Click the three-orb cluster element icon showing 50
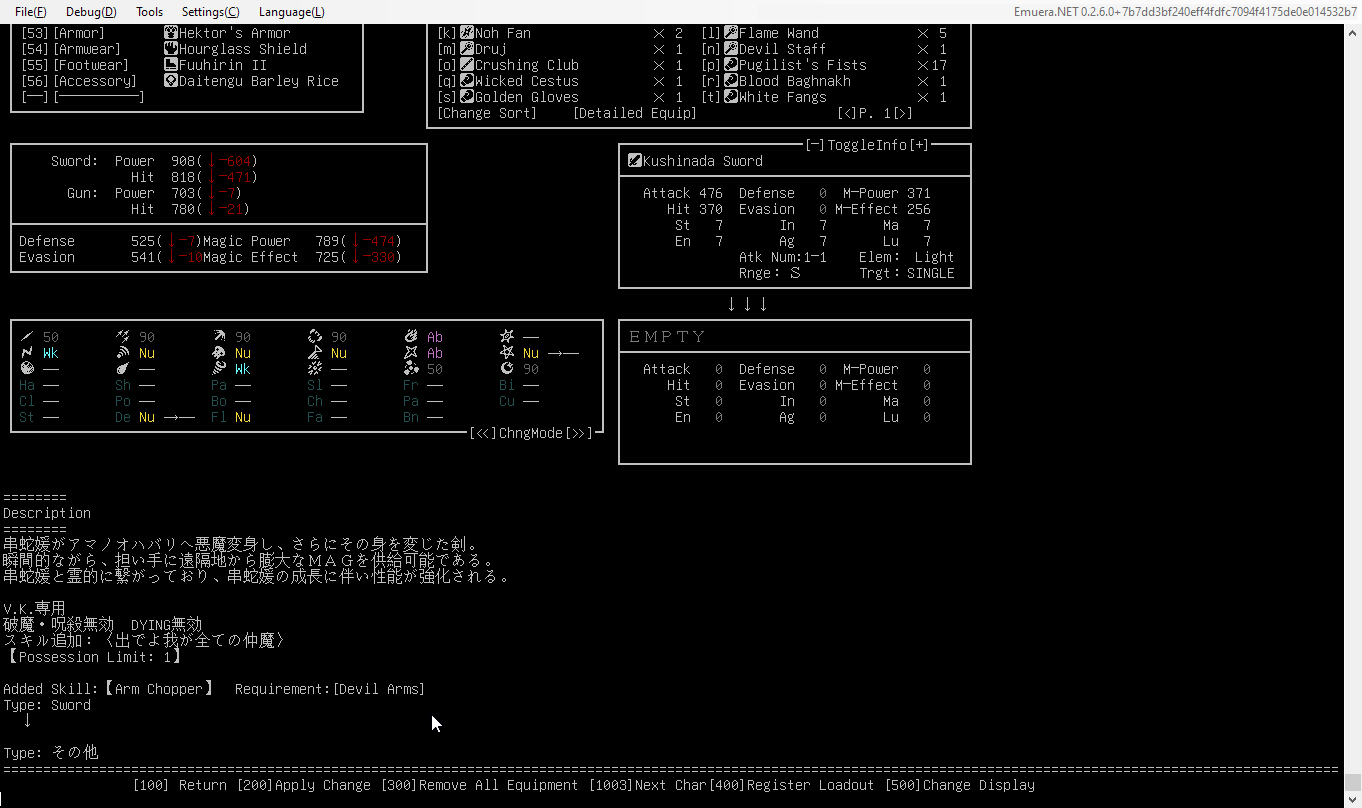Image resolution: width=1362 pixels, height=808 pixels. [x=411, y=369]
